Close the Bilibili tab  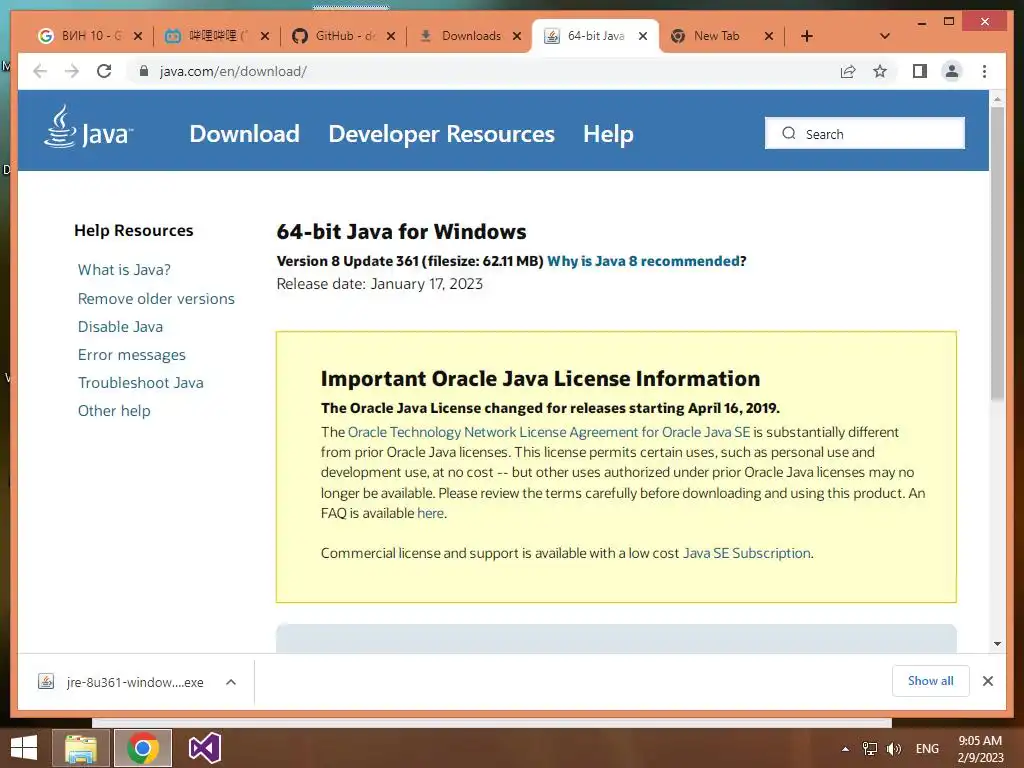click(x=264, y=36)
